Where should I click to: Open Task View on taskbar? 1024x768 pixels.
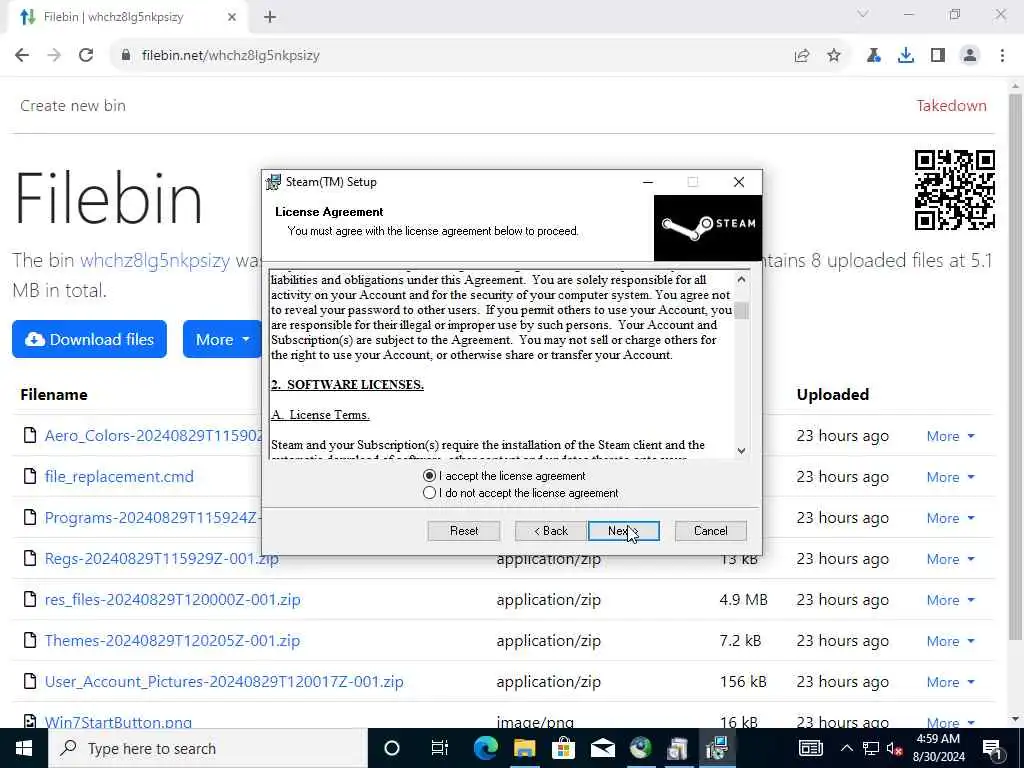point(440,748)
